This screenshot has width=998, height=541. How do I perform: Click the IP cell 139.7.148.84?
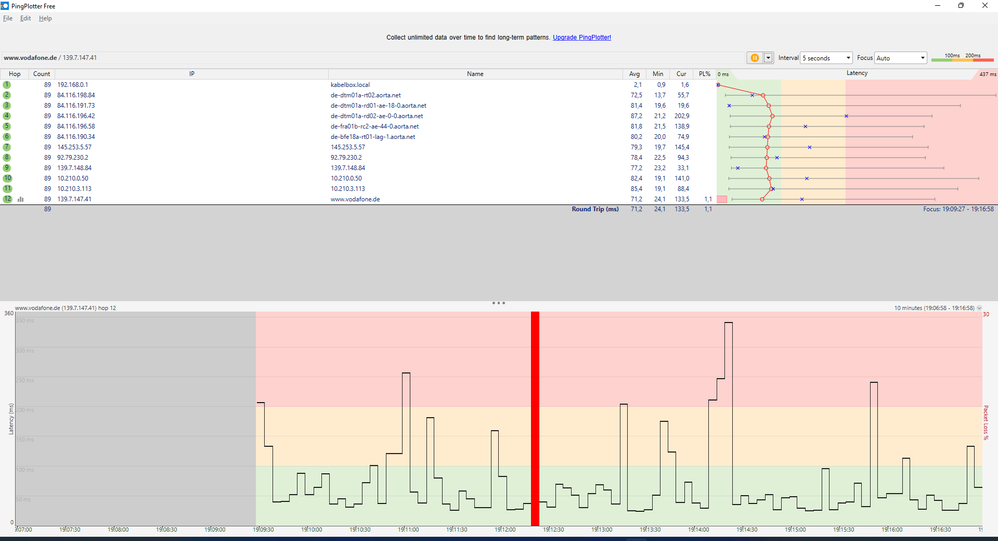tap(74, 168)
